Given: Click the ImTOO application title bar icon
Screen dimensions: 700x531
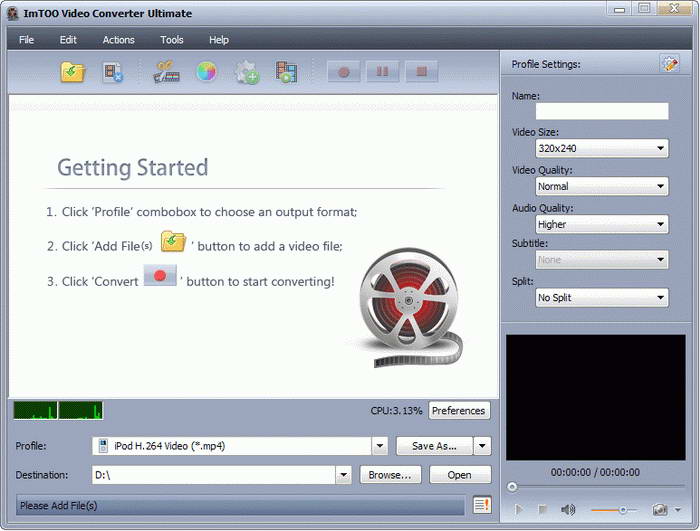Looking at the screenshot, I should tap(13, 13).
